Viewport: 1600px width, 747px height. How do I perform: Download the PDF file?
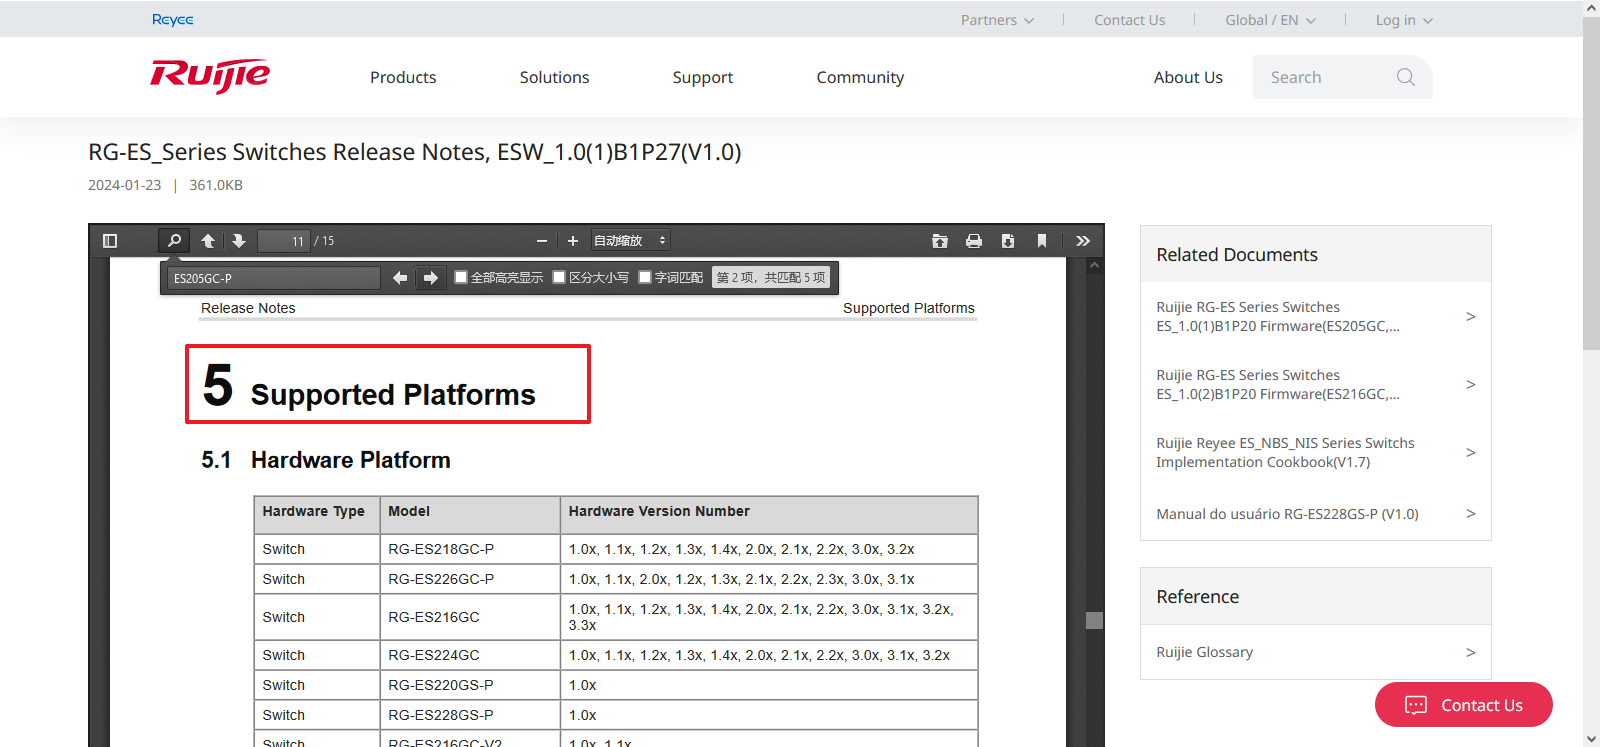pos(1008,241)
